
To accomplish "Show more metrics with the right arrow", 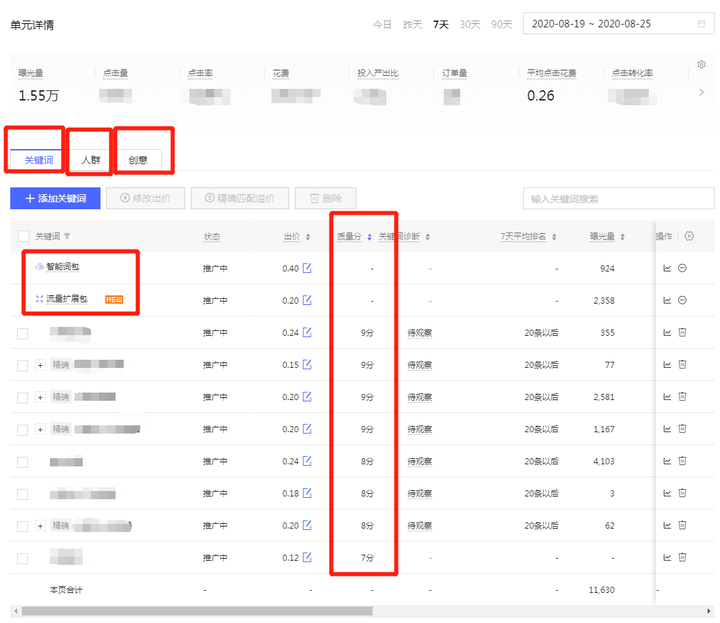I will (701, 92).
